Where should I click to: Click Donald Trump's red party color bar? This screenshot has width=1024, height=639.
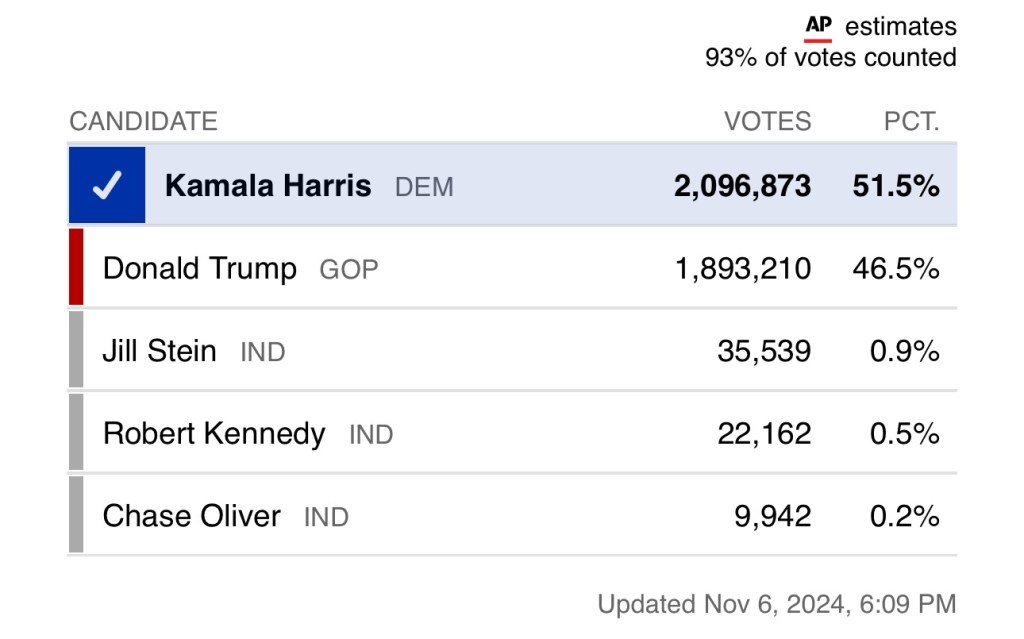tap(76, 267)
